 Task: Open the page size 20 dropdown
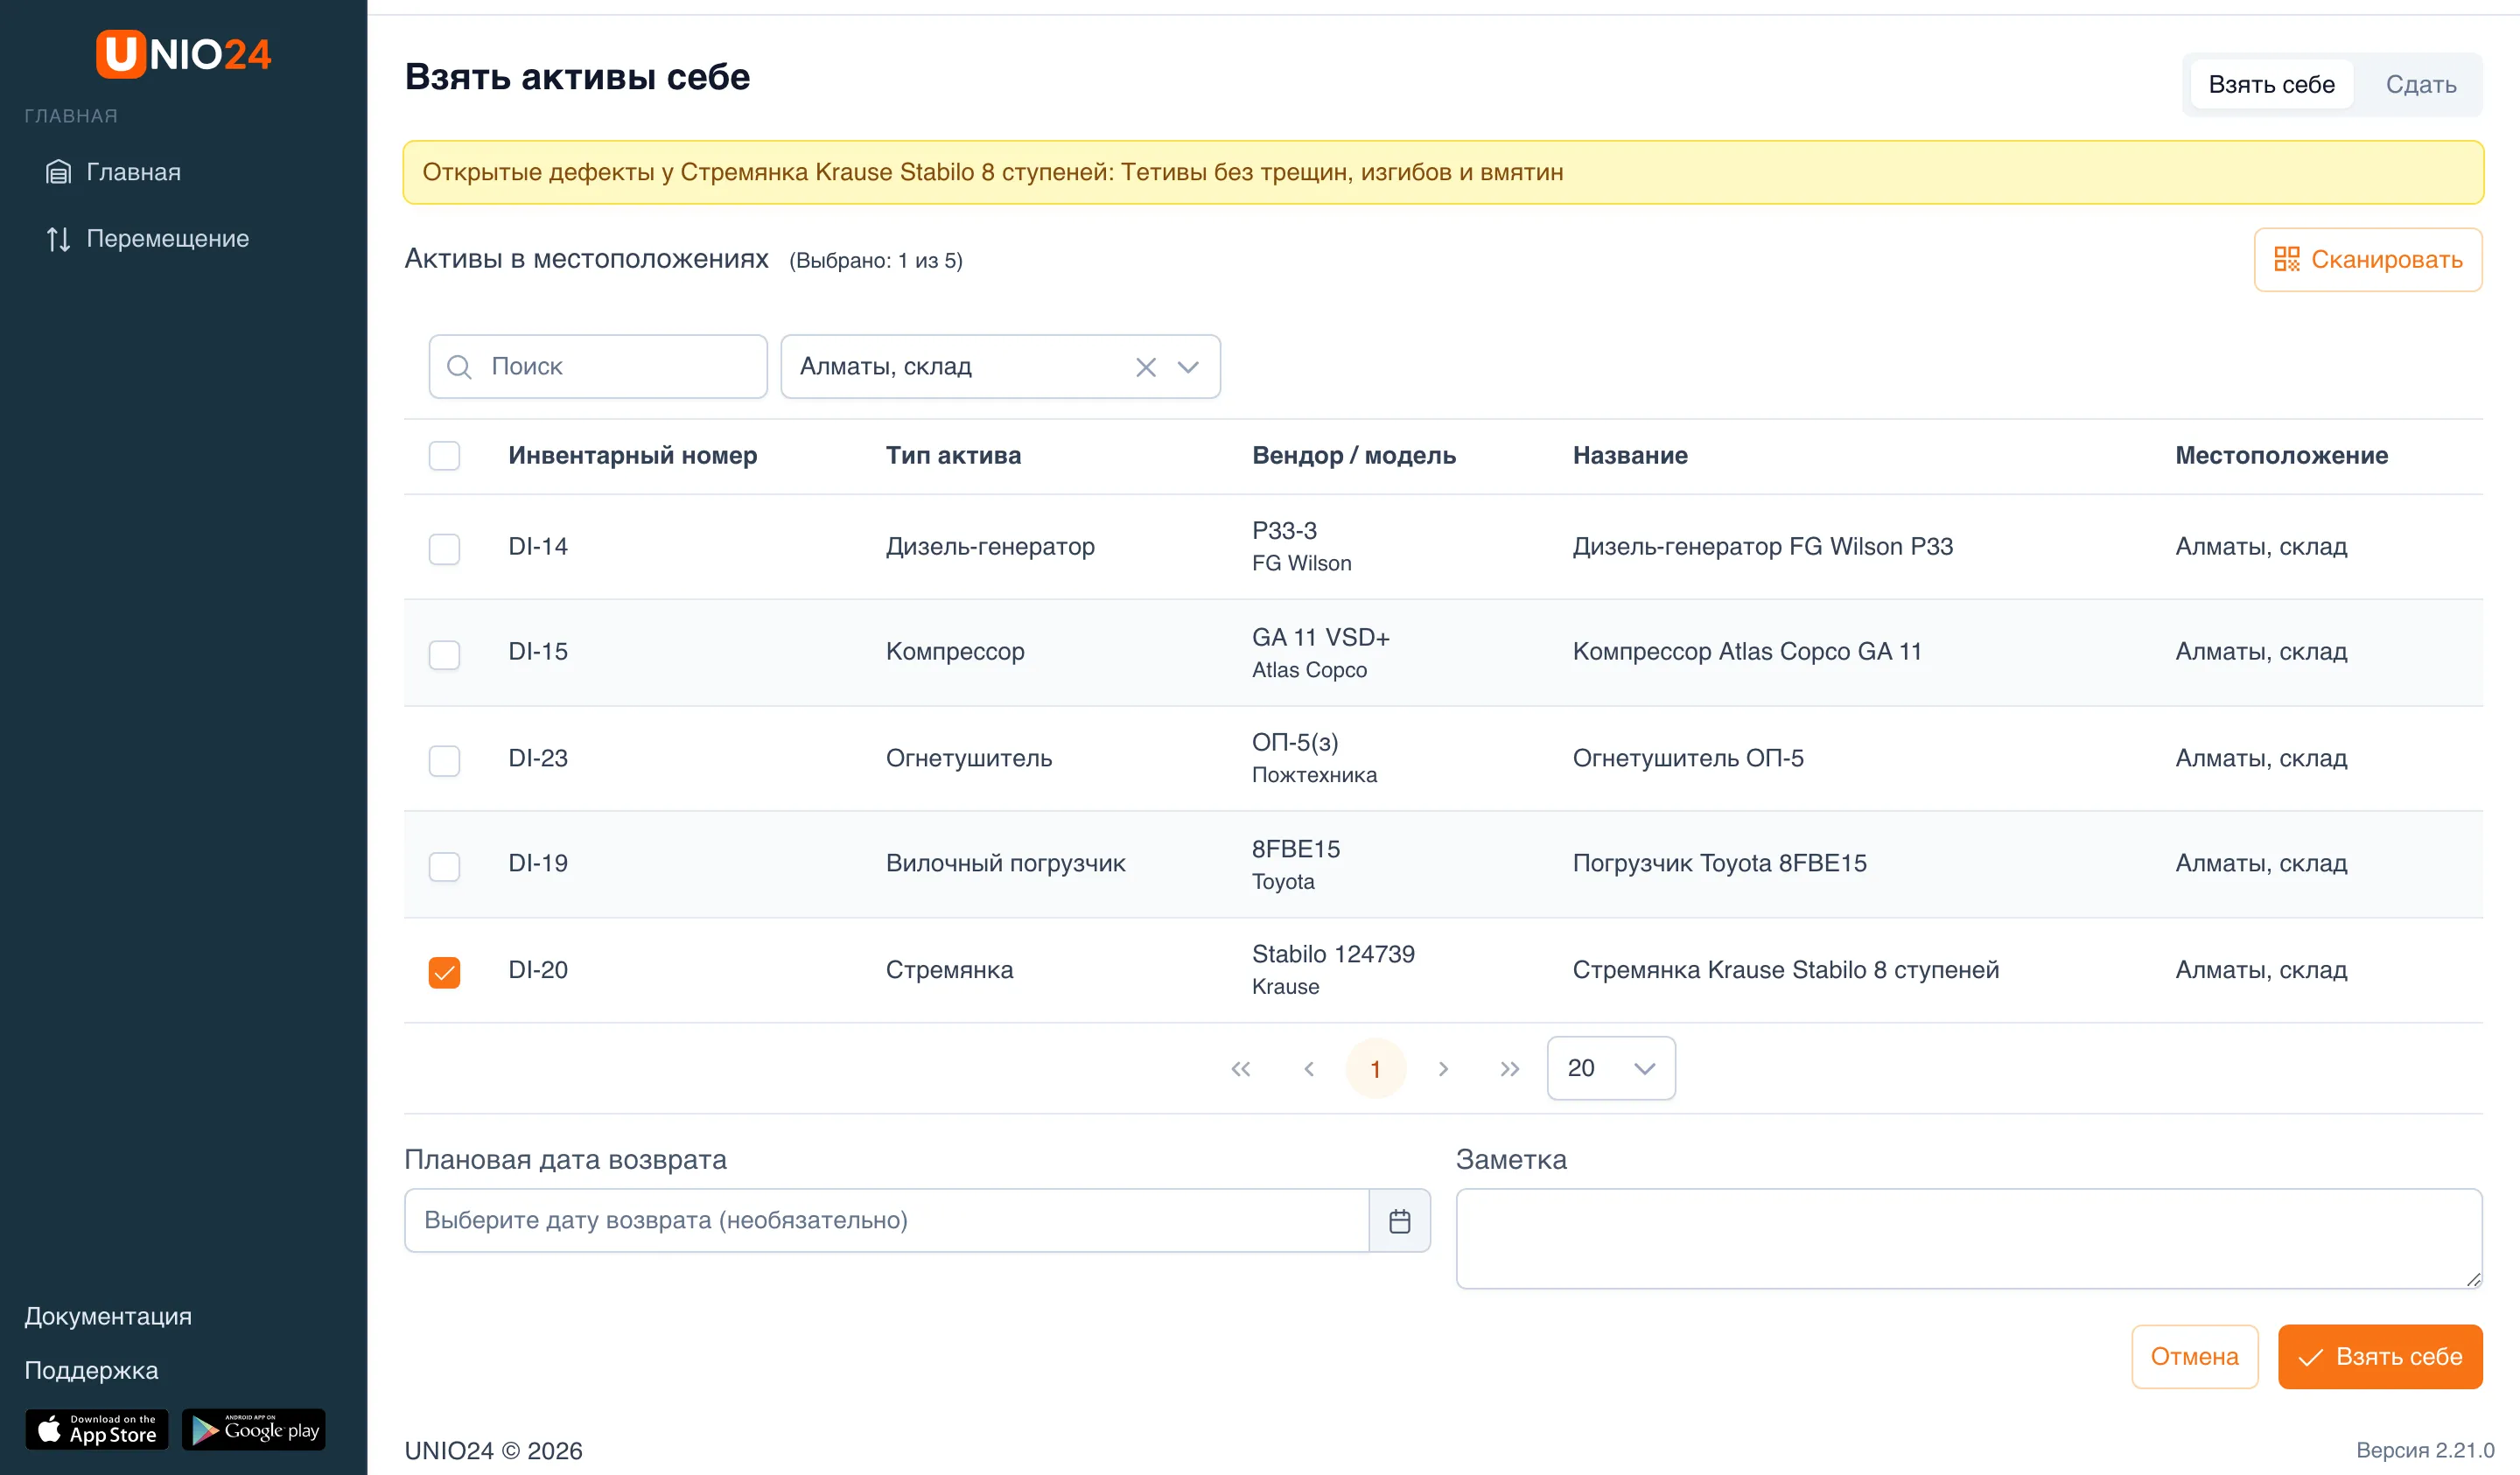[1611, 1068]
